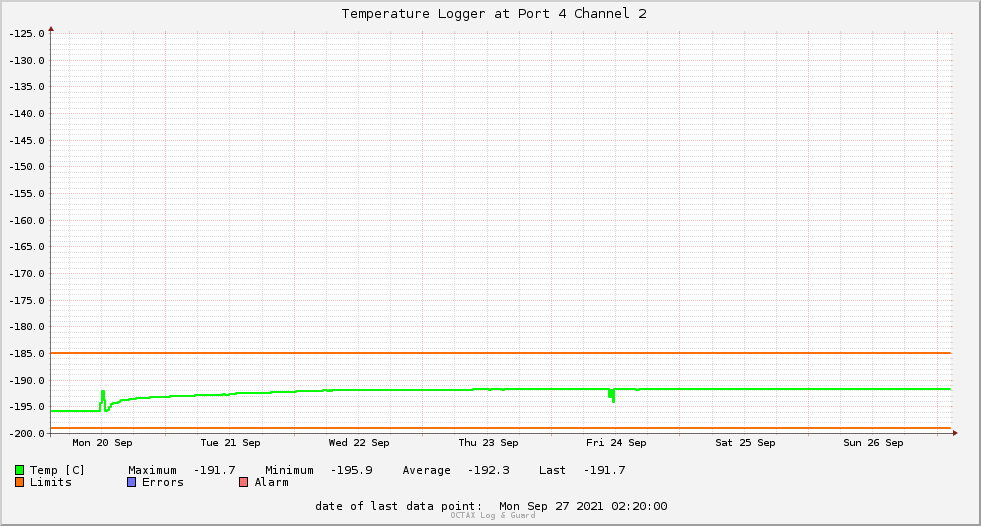981x526 pixels.
Task: Click the 'Errors' legend label
Action: (x=163, y=482)
